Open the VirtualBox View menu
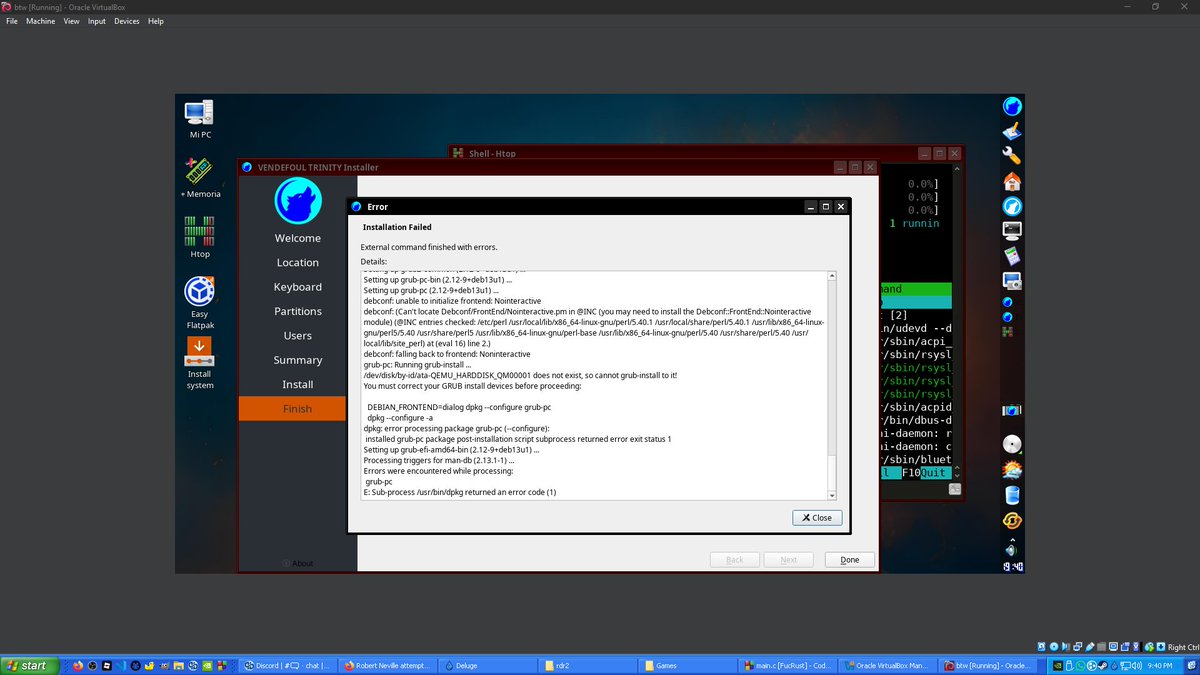 [x=72, y=21]
